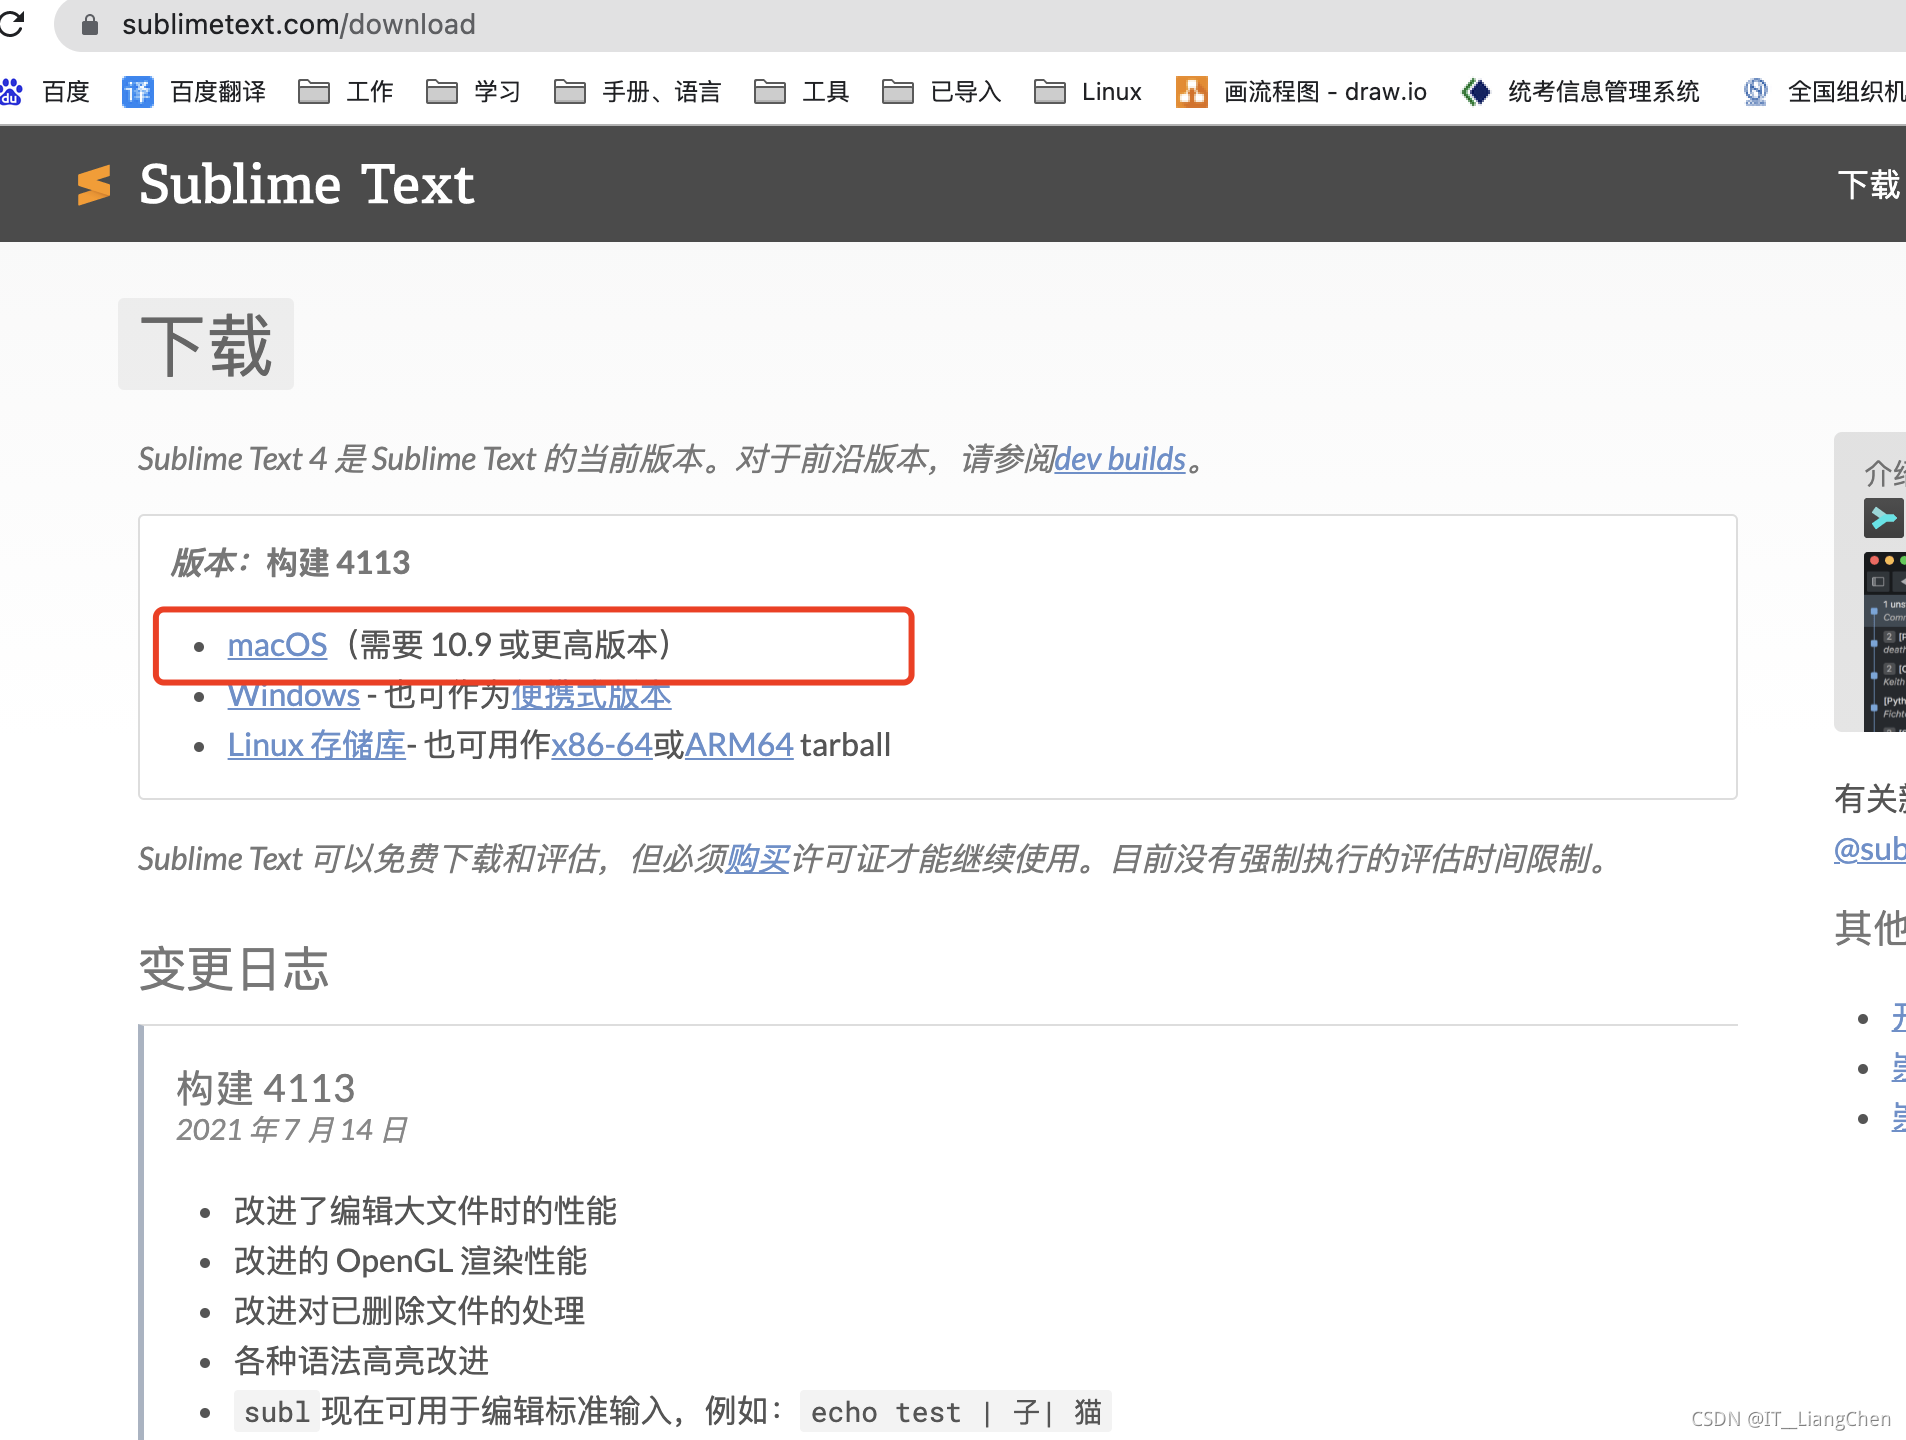Click the 各种语法高亮改进 item
The height and width of the screenshot is (1440, 1906).
click(362, 1361)
